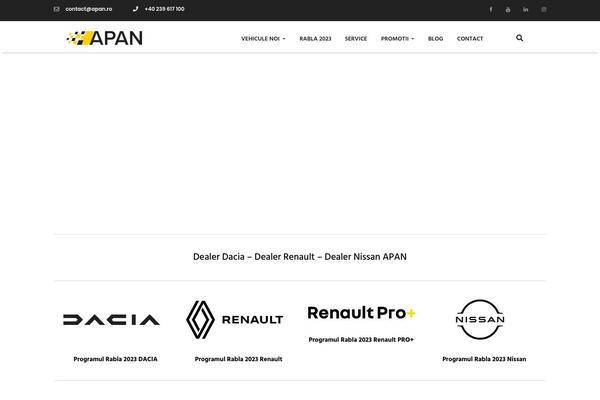
Task: Click the Nissan brand logo
Action: tap(480, 319)
